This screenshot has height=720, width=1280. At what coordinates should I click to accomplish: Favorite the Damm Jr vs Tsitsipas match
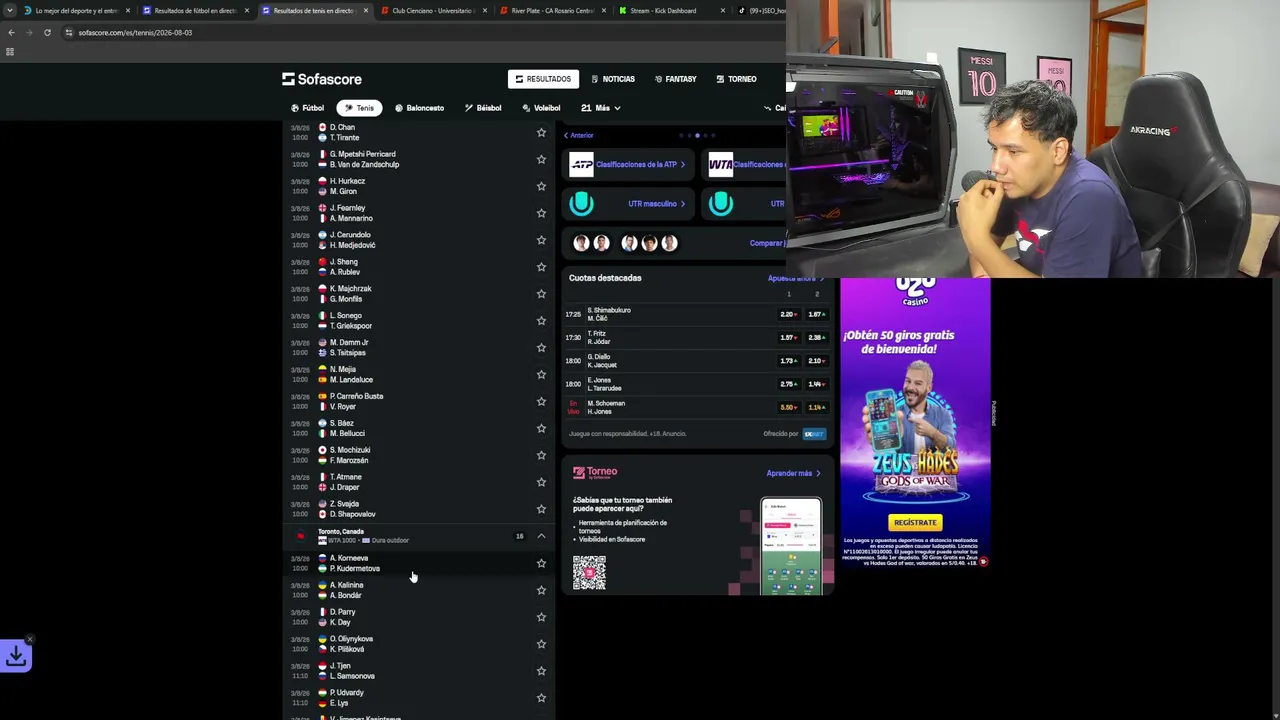pos(541,347)
